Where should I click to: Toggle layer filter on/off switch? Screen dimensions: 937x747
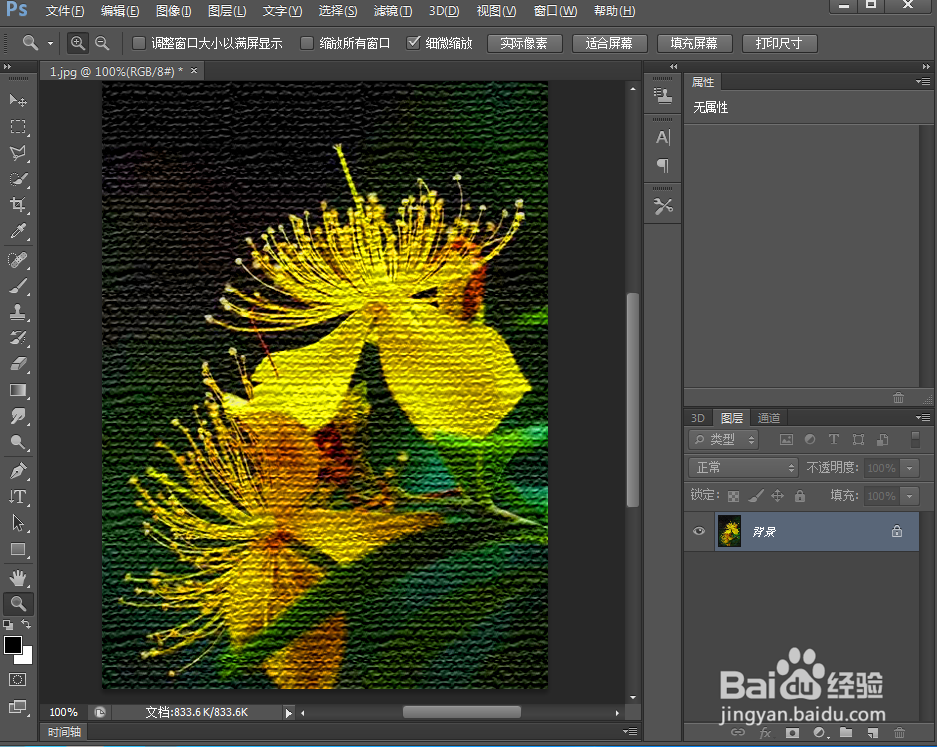(x=915, y=440)
